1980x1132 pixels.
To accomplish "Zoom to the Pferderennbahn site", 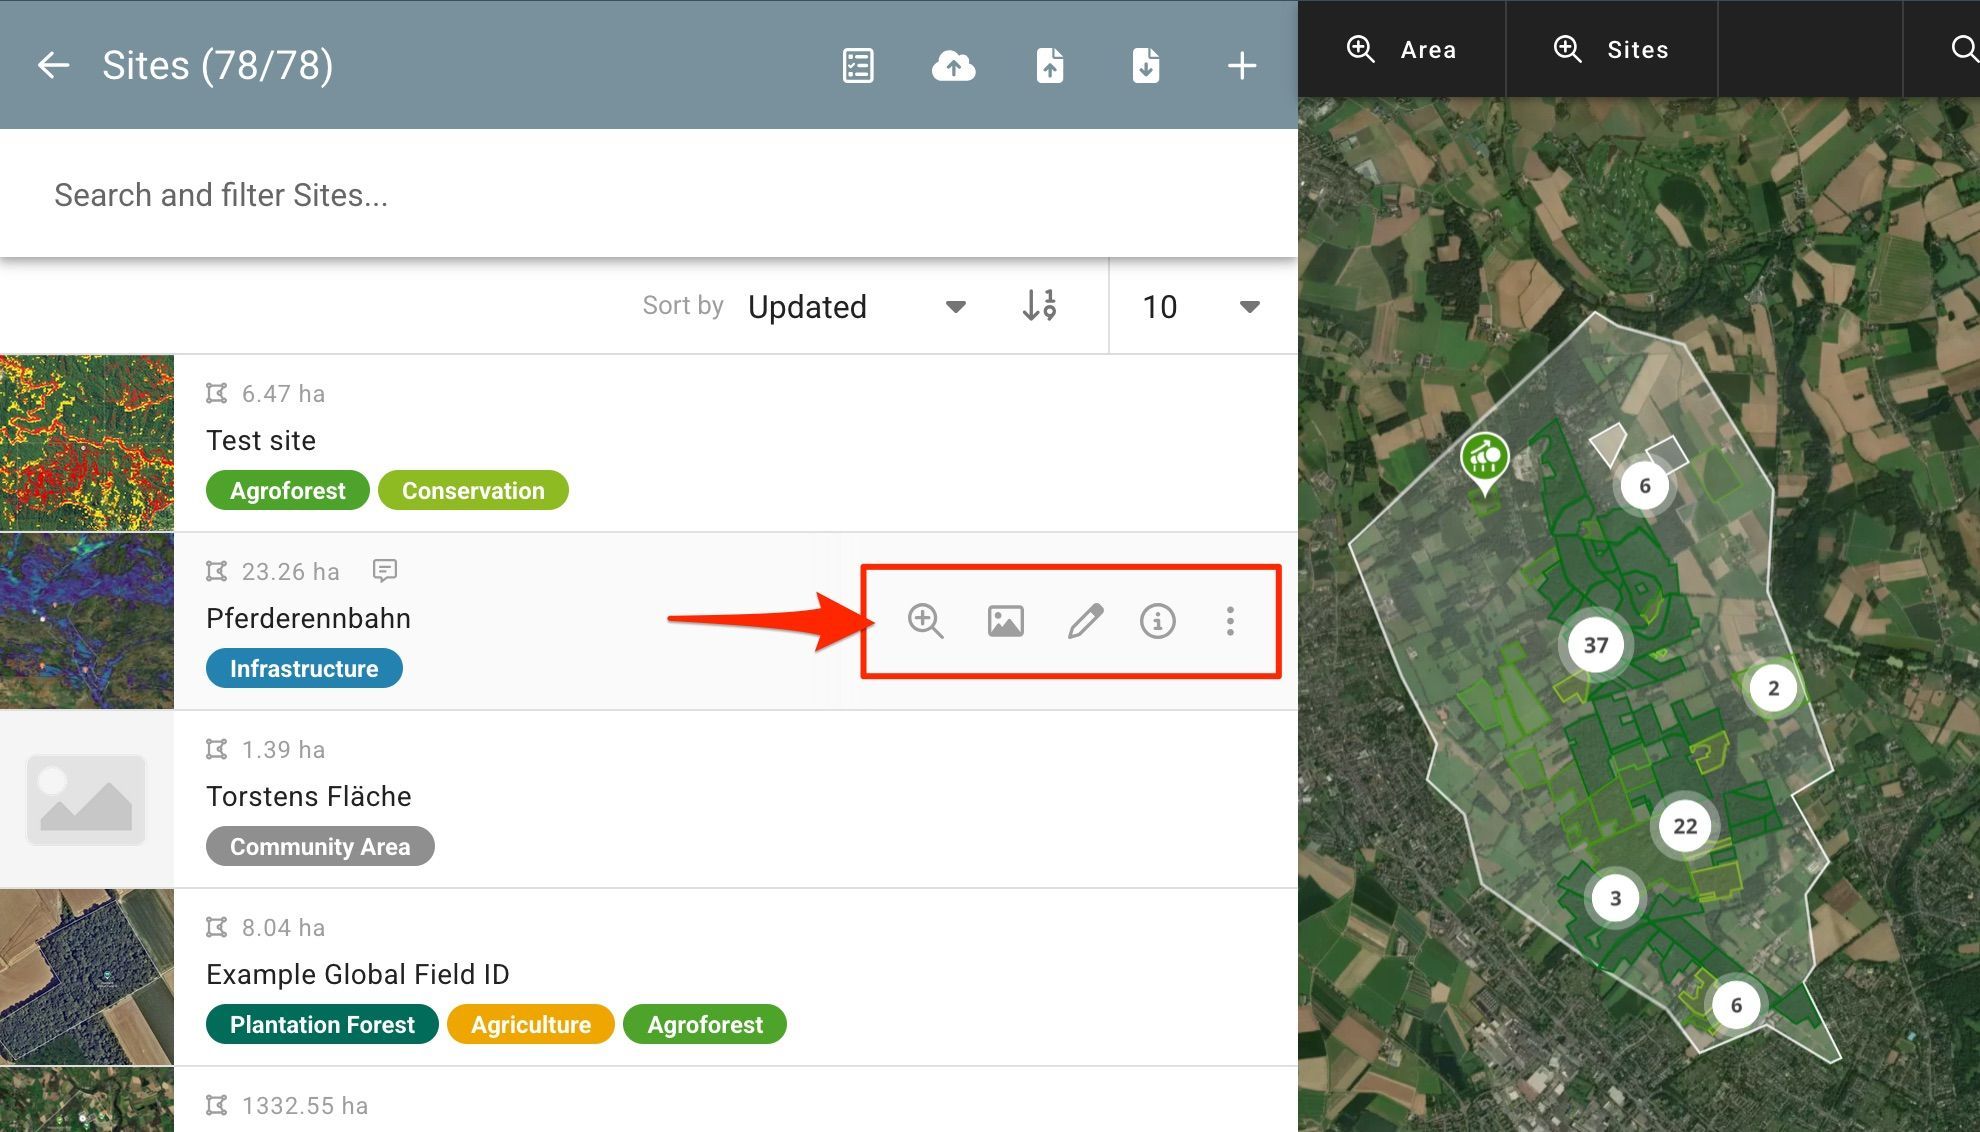I will pyautogui.click(x=925, y=621).
